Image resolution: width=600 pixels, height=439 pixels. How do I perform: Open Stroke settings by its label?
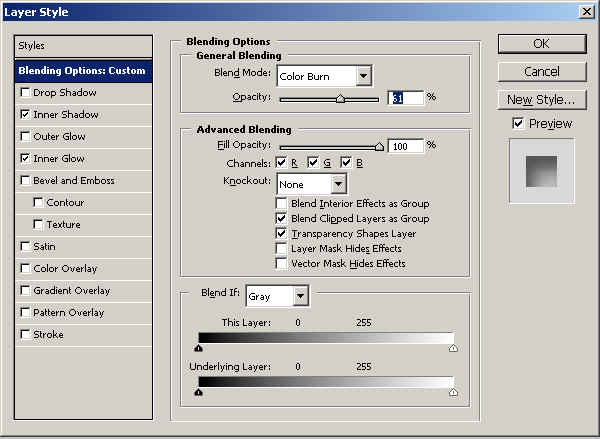(48, 335)
